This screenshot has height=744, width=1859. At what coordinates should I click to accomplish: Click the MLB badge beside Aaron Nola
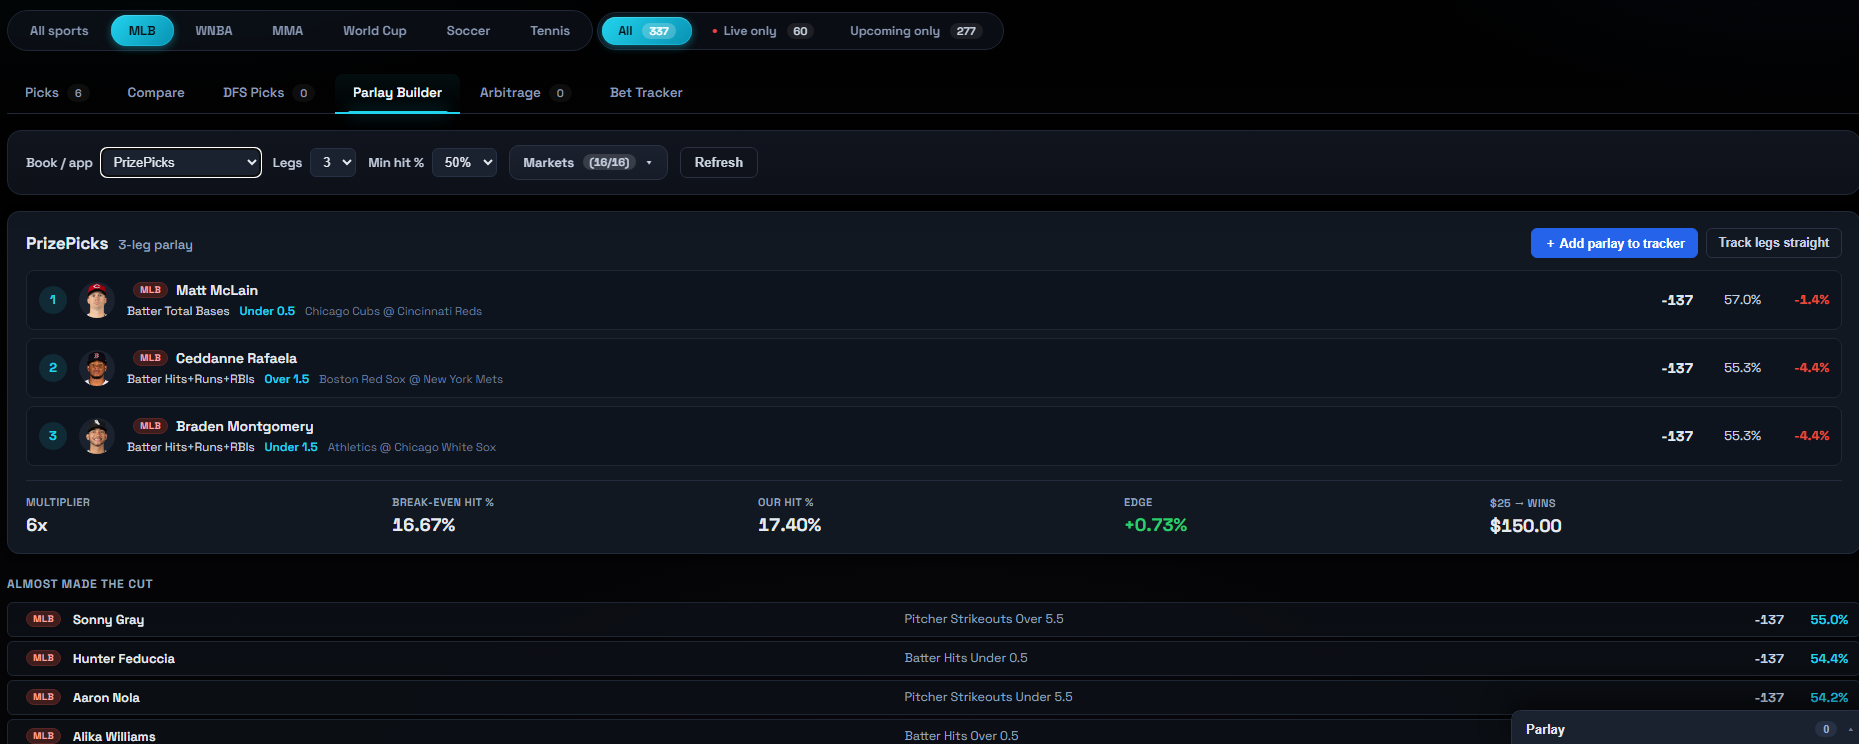(x=43, y=697)
